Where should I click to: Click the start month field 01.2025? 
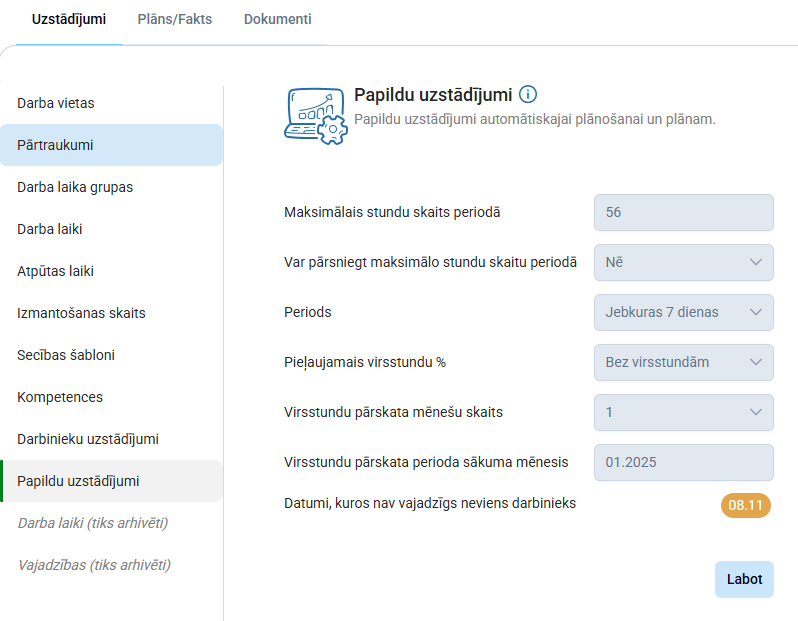pyautogui.click(x=683, y=462)
